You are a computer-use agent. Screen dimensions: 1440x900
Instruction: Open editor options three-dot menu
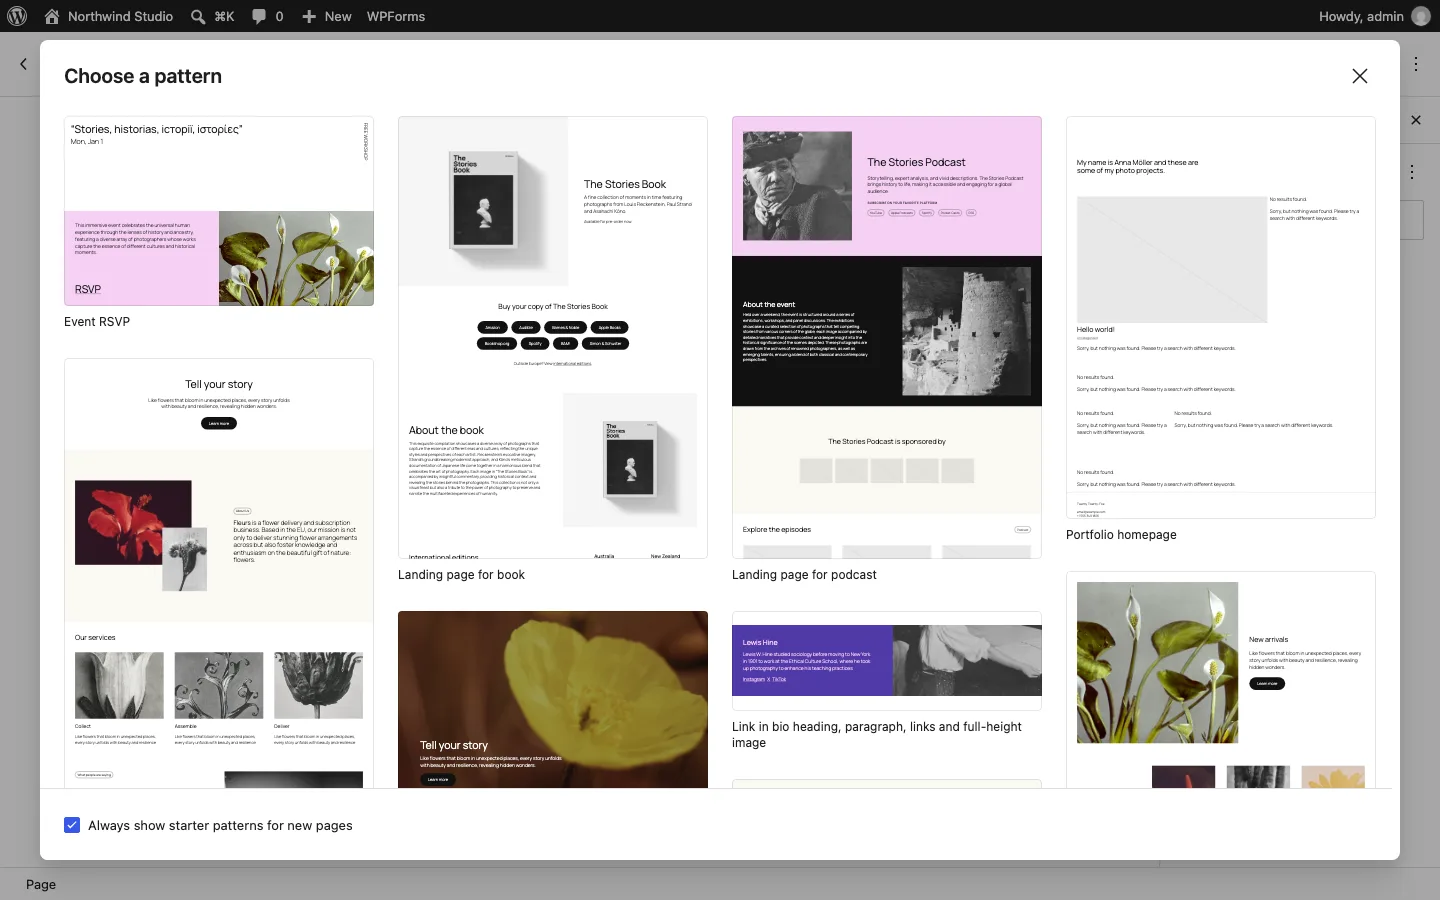click(x=1416, y=64)
